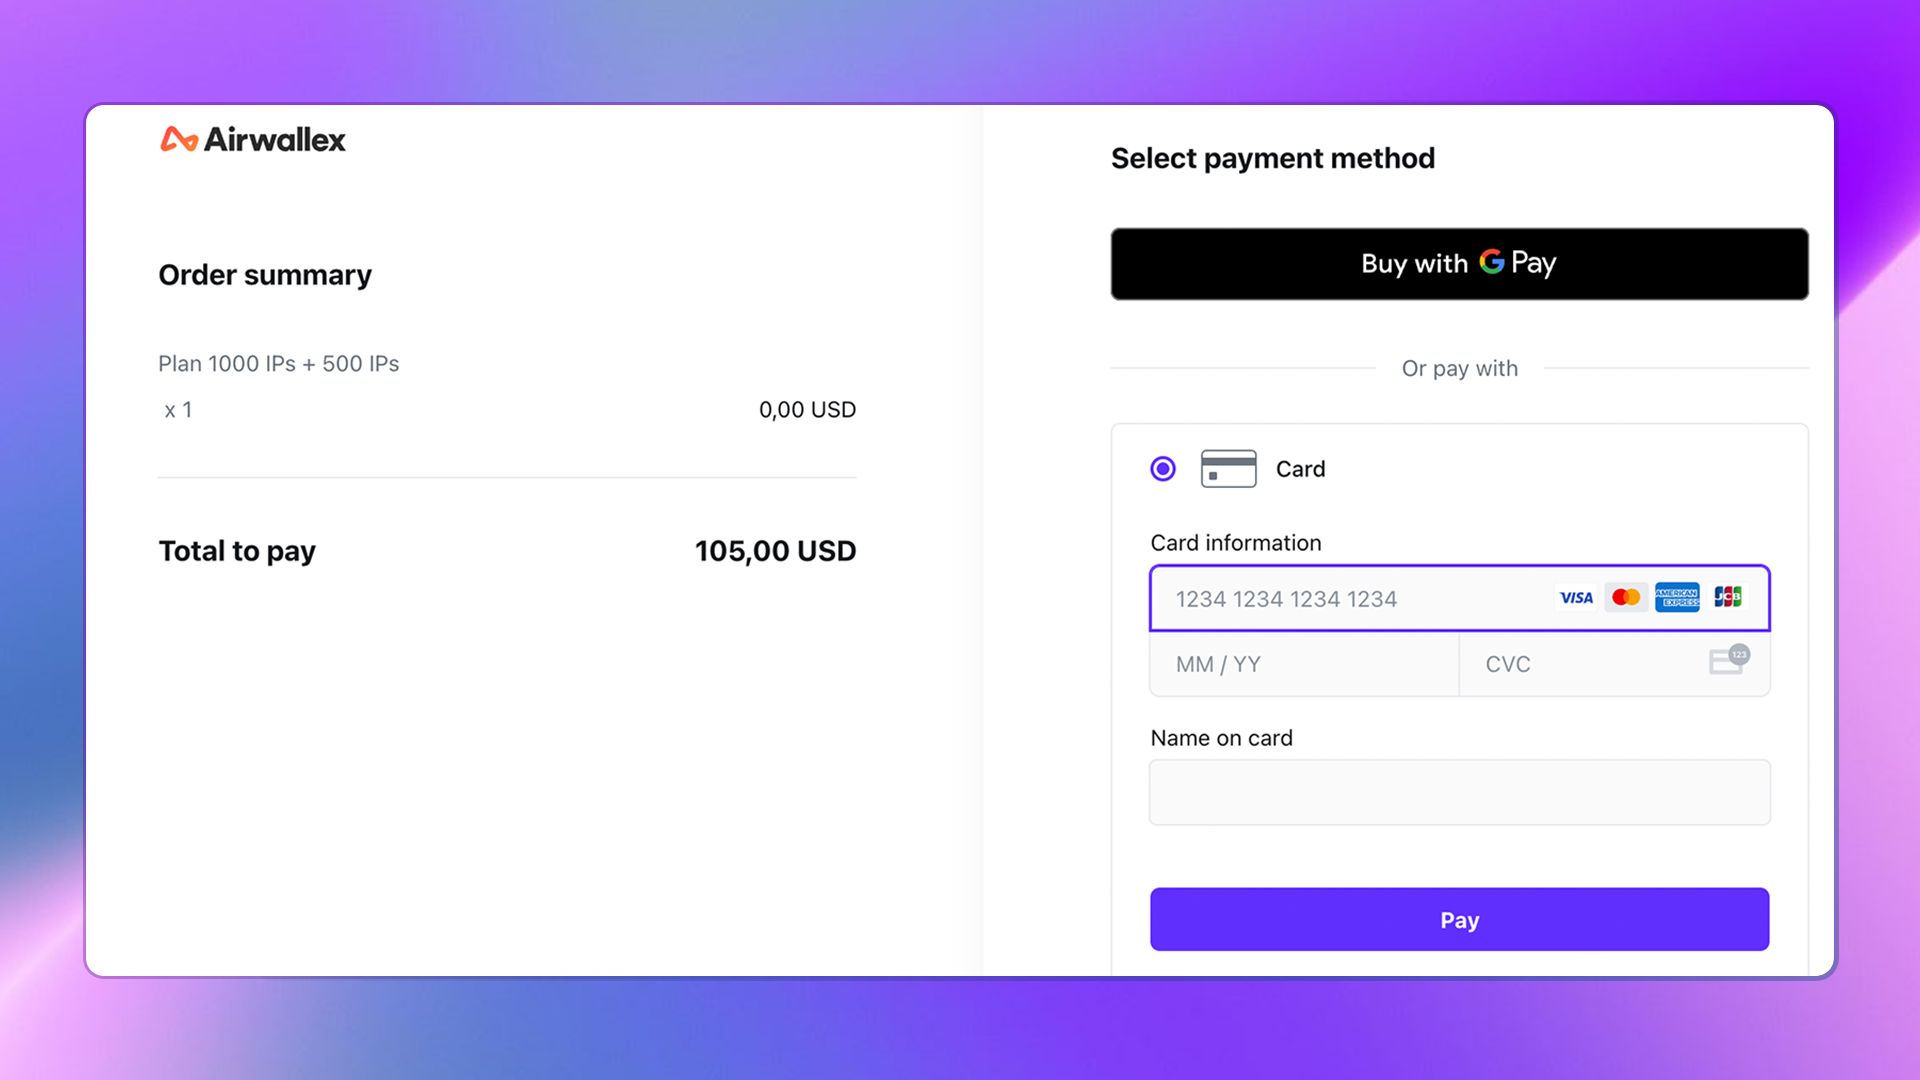Screen dimensions: 1920x1080
Task: Focus the Name on card field
Action: (x=1459, y=793)
